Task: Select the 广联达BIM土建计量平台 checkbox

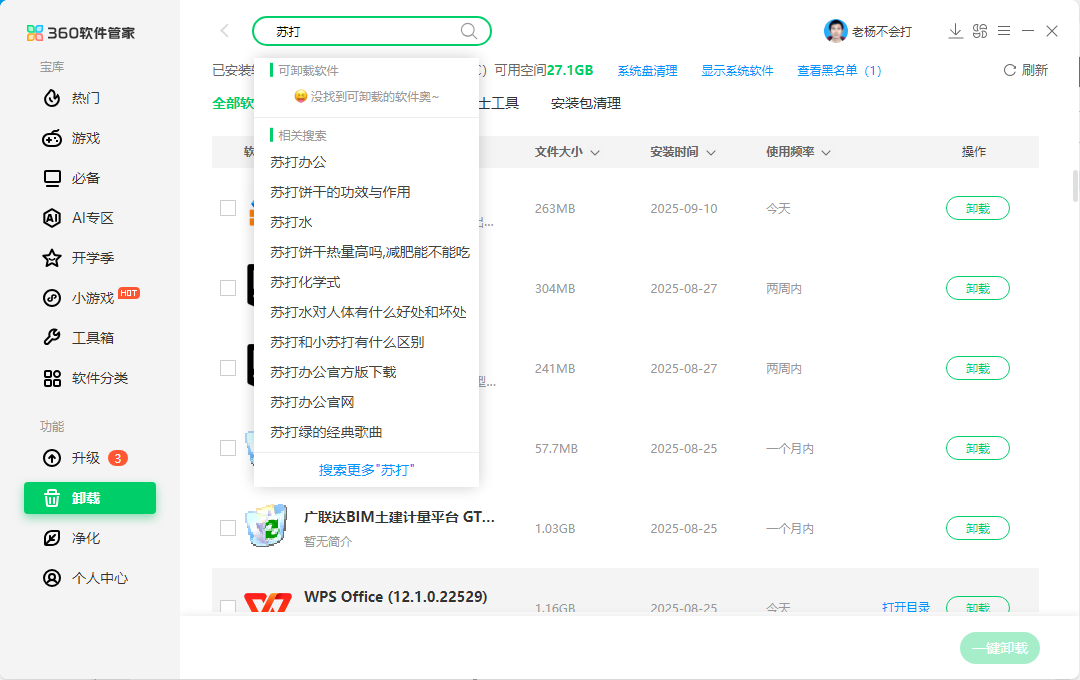Action: tap(227, 527)
